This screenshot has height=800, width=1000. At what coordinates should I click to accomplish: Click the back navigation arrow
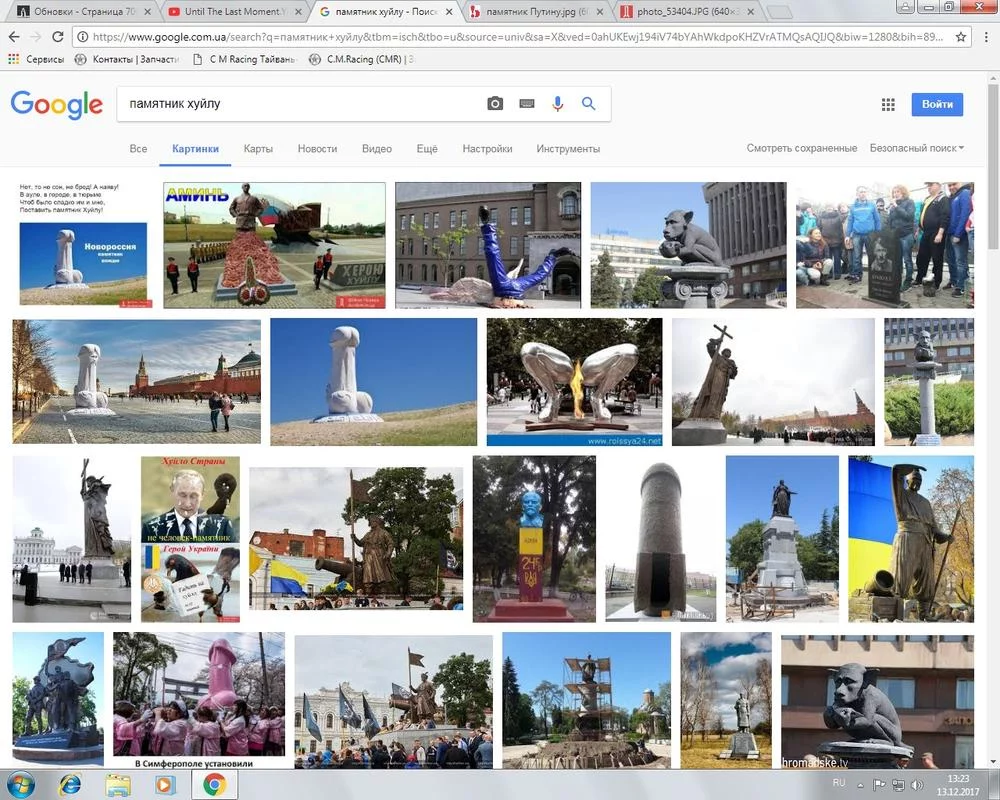click(x=15, y=34)
